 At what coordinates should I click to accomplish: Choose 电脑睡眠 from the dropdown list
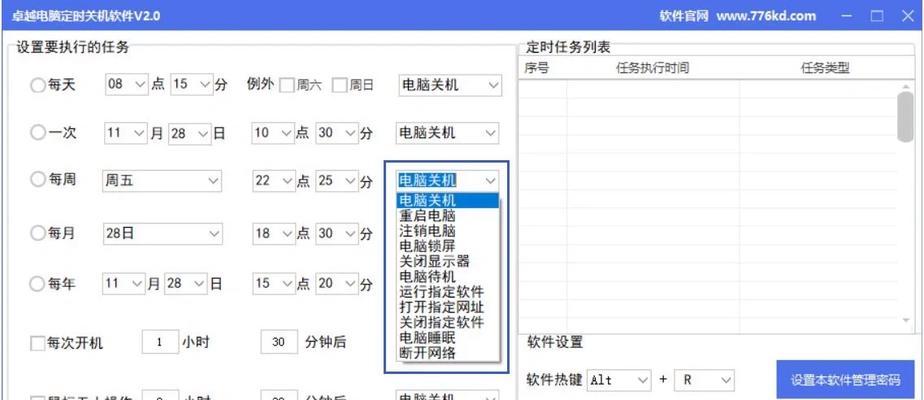(448, 338)
